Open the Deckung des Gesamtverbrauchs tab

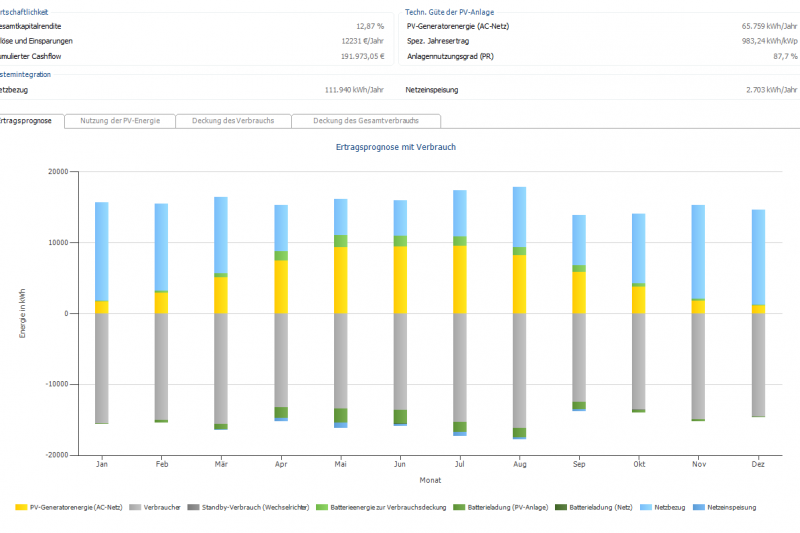(365, 121)
